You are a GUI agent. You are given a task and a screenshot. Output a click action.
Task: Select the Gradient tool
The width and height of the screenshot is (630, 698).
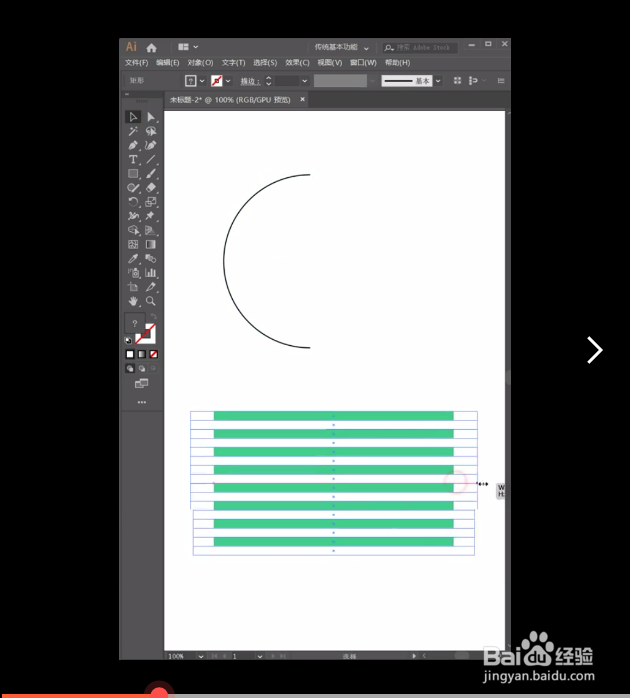point(151,244)
